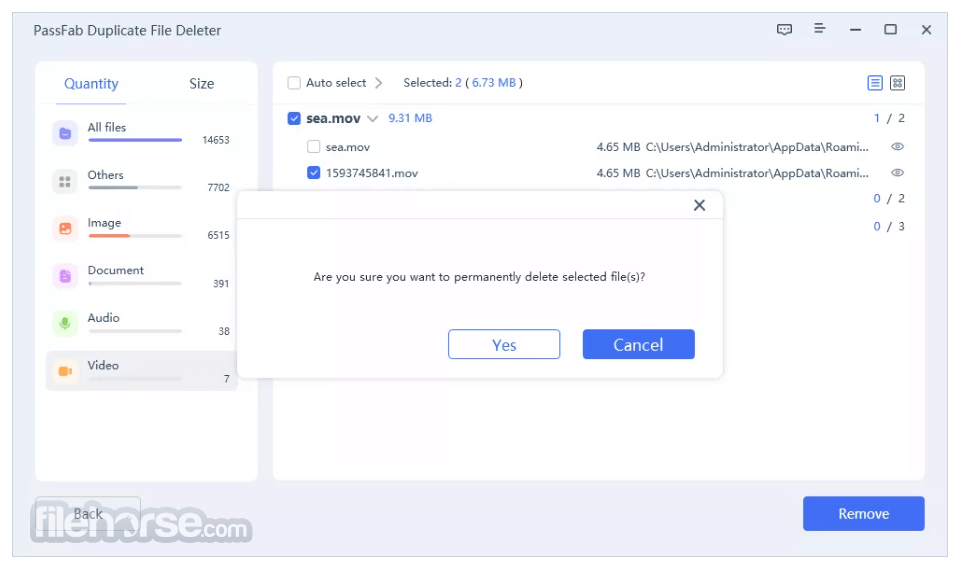Screen dimensions: 962x573
Task: Click the 0 / 3 selection count
Action: coord(889,226)
